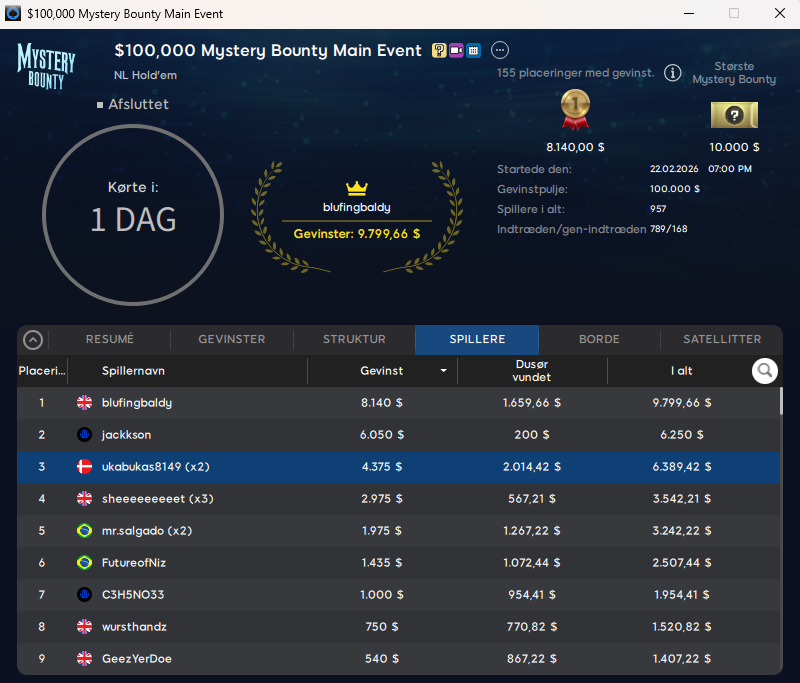Viewport: 800px width, 683px height.
Task: Go to the Satellitter tab
Action: coord(722,339)
